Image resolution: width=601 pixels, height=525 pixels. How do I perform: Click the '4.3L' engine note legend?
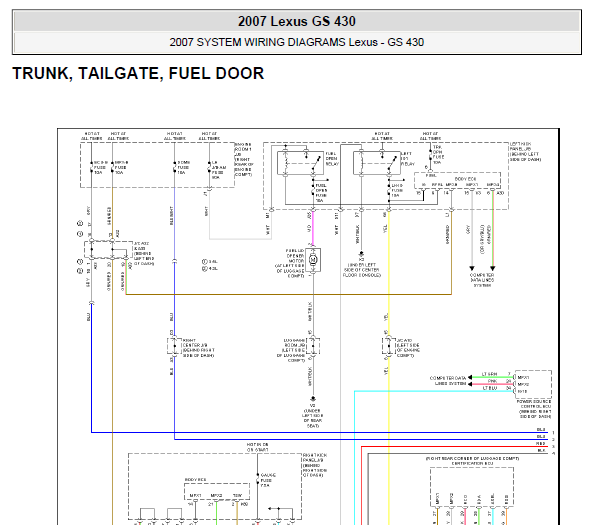(x=210, y=269)
